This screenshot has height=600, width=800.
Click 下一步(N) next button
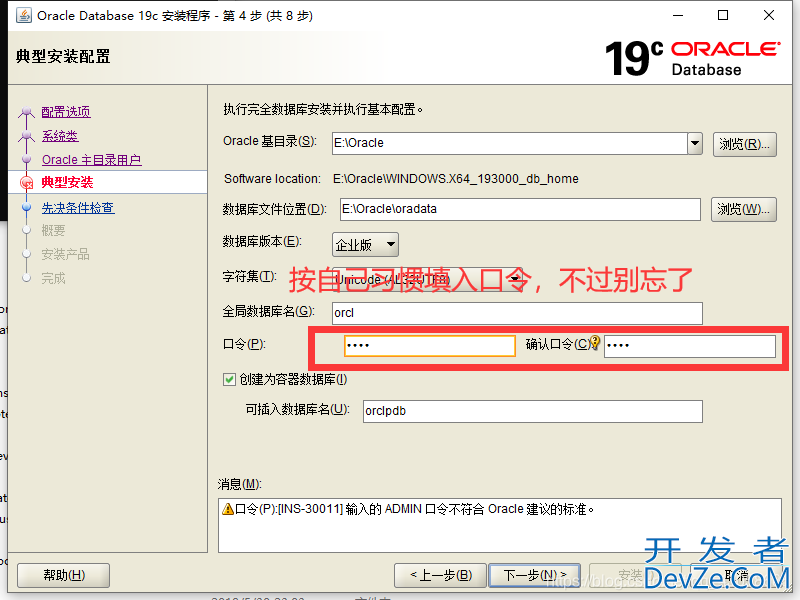pyautogui.click(x=535, y=576)
